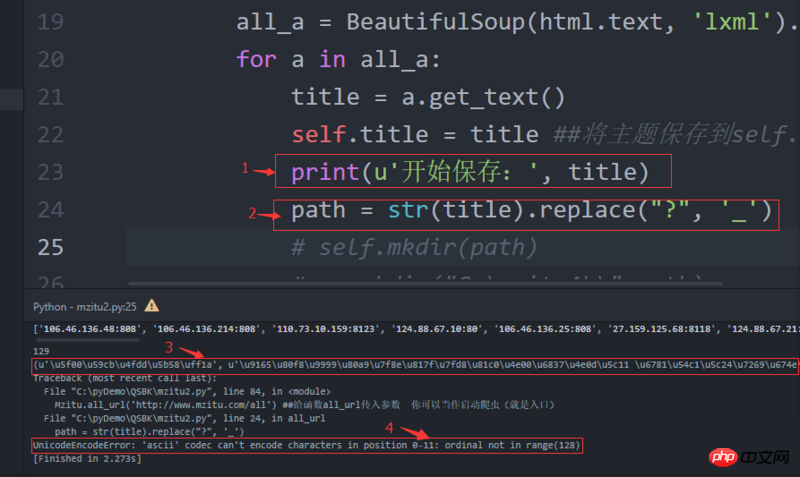Click line number 25 in the gutter
The image size is (800, 477).
click(51, 247)
